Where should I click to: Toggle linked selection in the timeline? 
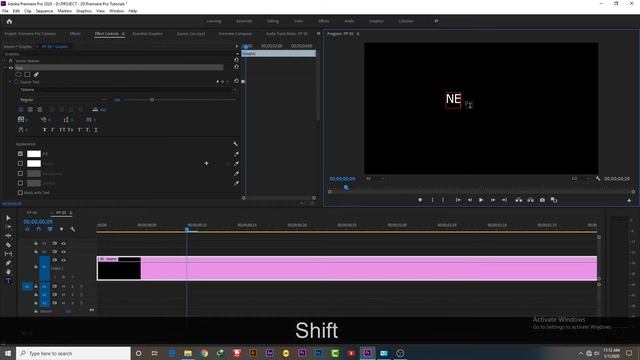50,229
